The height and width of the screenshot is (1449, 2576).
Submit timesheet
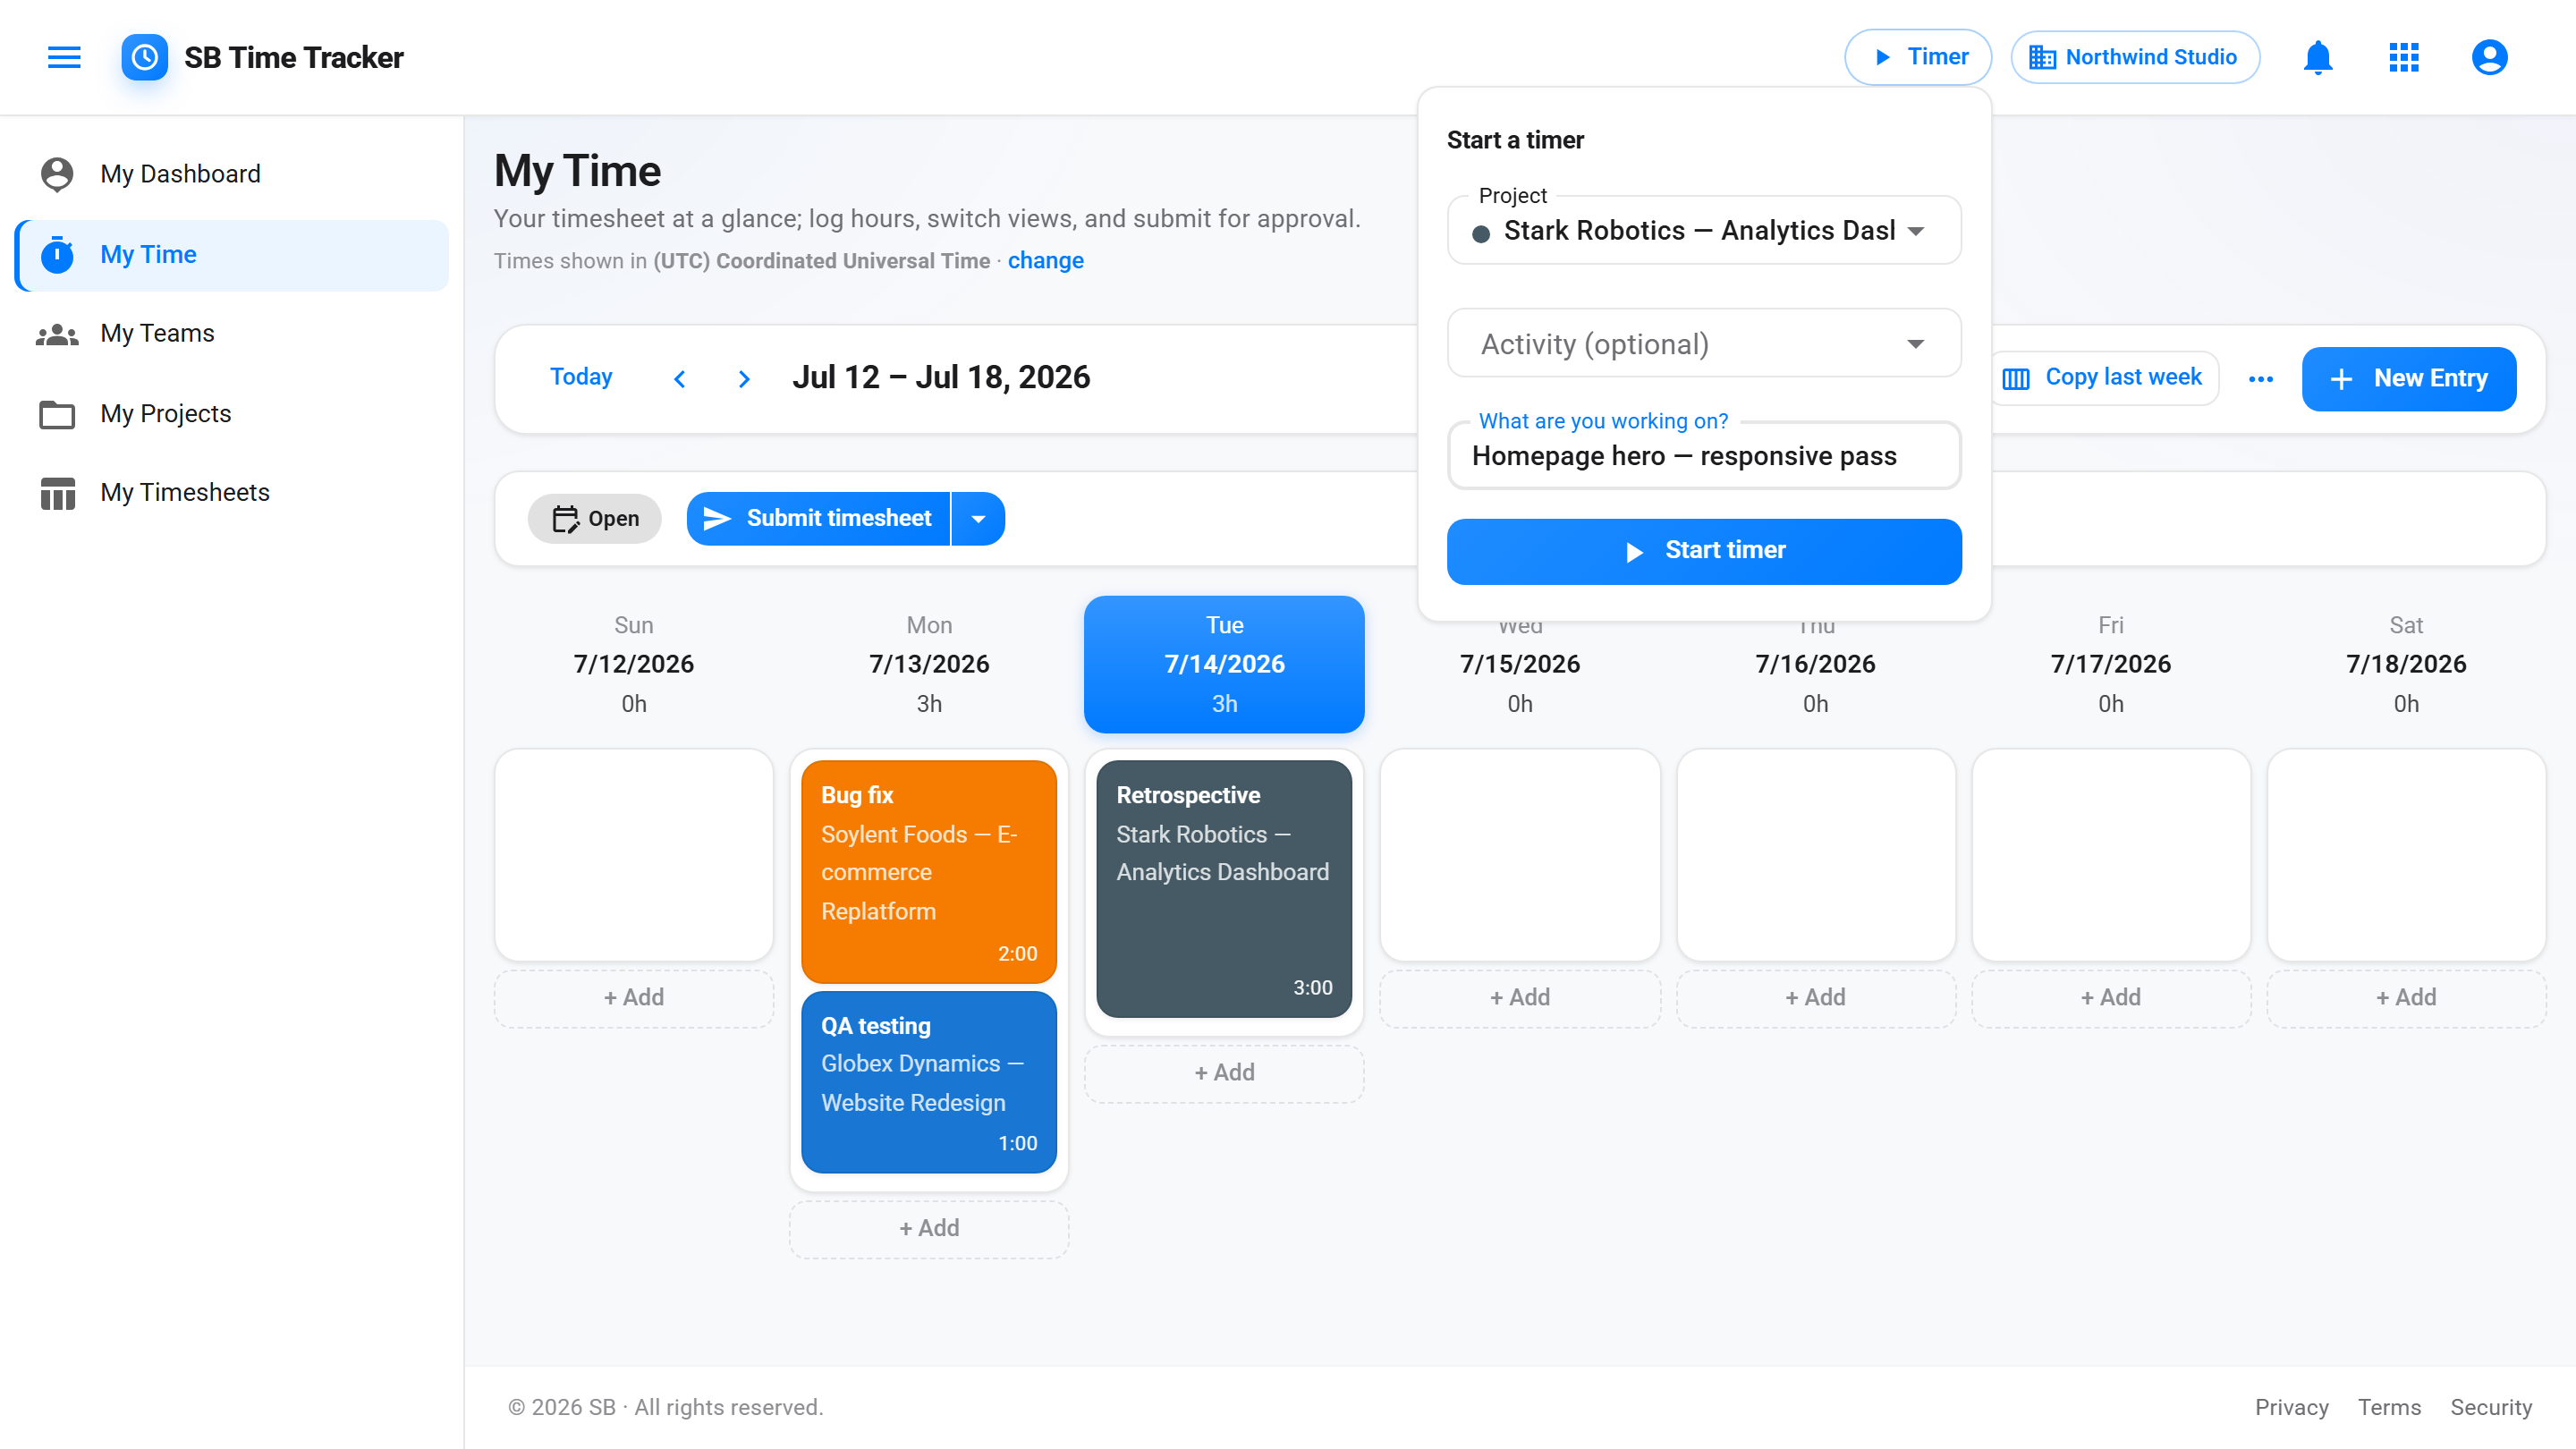coord(818,518)
